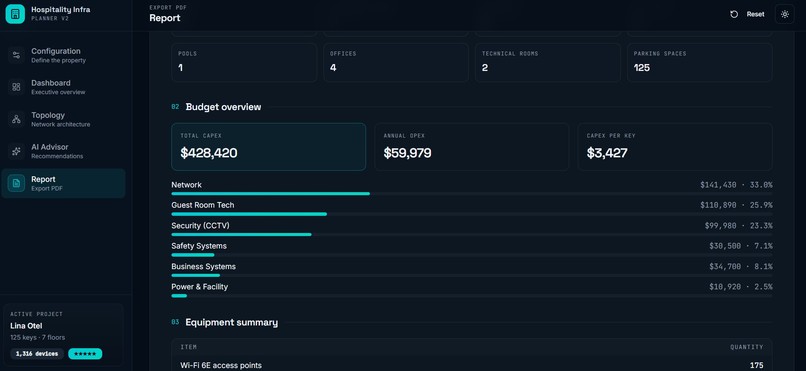
Task: Select the Report Export PDF item
Action: click(x=63, y=183)
